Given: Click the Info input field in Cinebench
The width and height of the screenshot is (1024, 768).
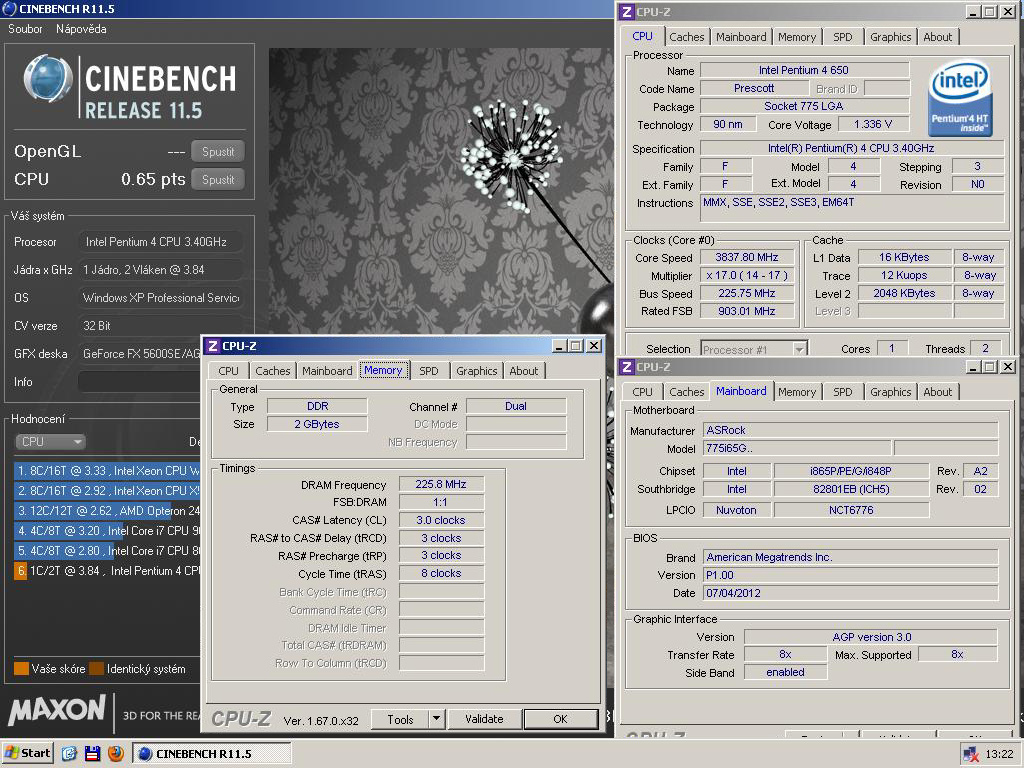Looking at the screenshot, I should coord(139,381).
